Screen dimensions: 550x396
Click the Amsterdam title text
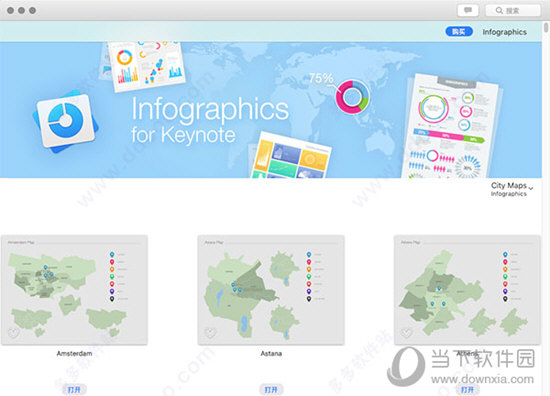(74, 353)
